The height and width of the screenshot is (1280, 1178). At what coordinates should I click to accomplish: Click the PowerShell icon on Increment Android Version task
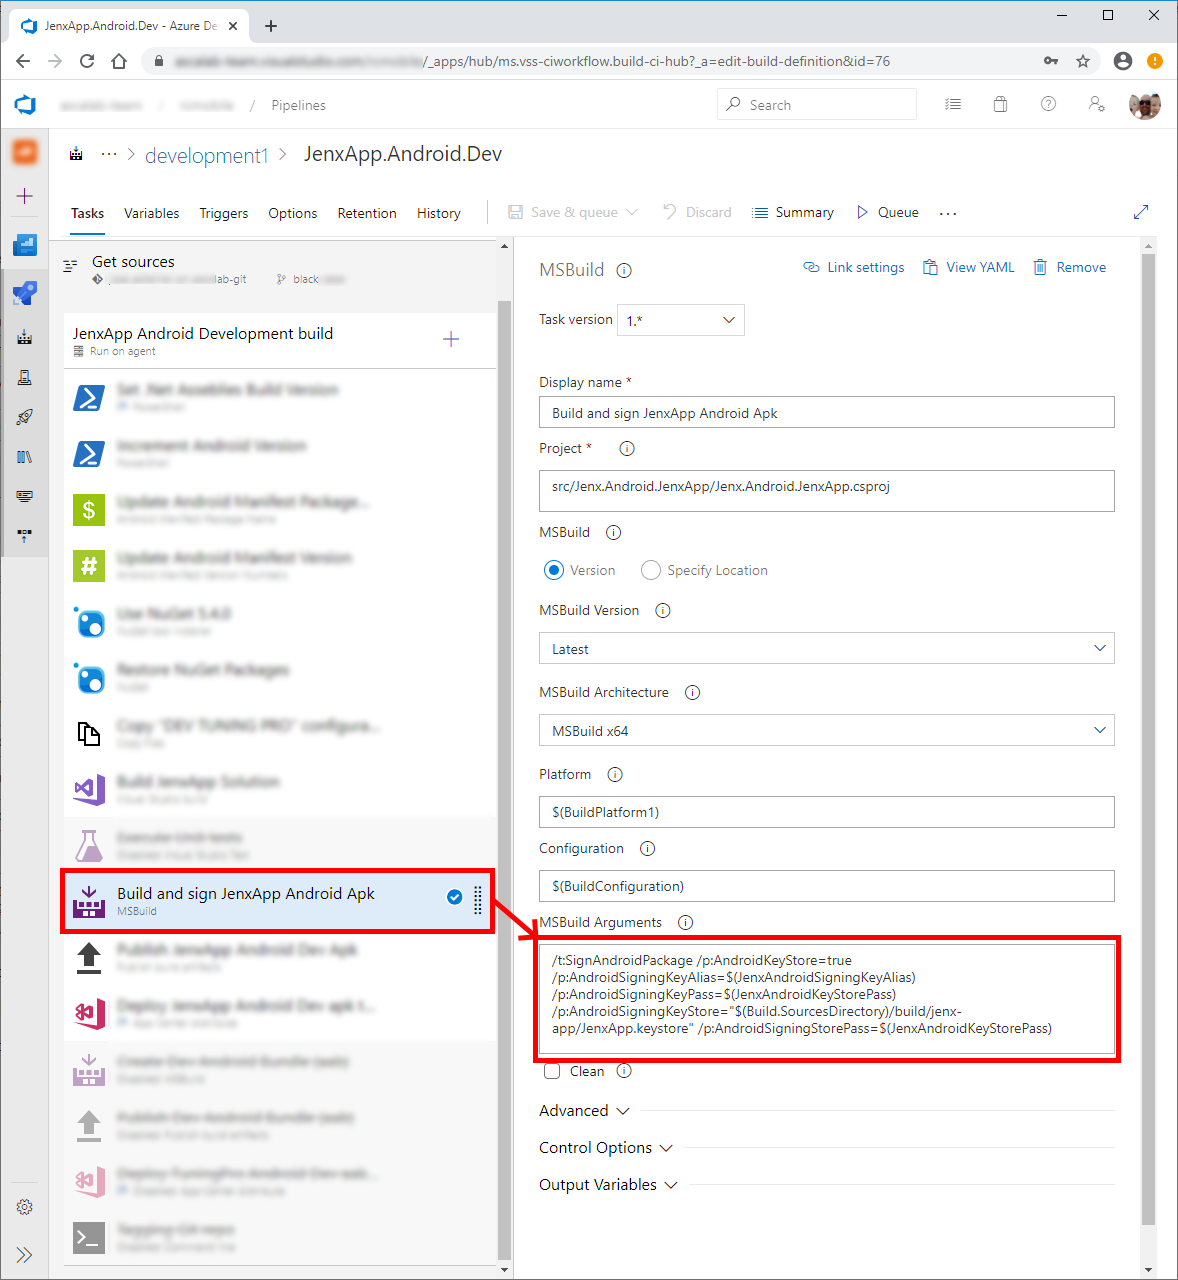(89, 453)
